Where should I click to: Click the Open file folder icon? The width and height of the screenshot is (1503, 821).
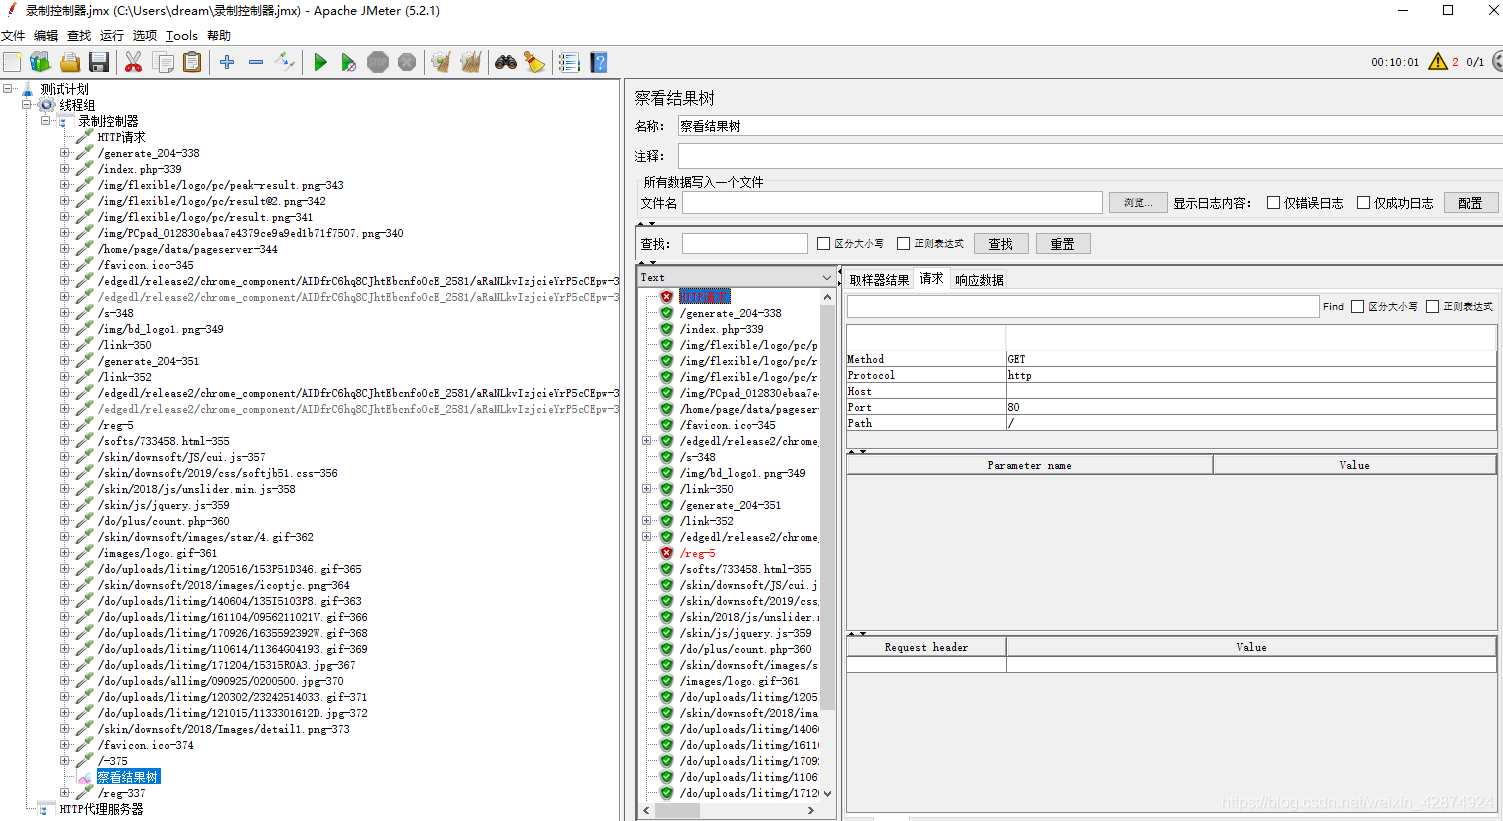[69, 62]
